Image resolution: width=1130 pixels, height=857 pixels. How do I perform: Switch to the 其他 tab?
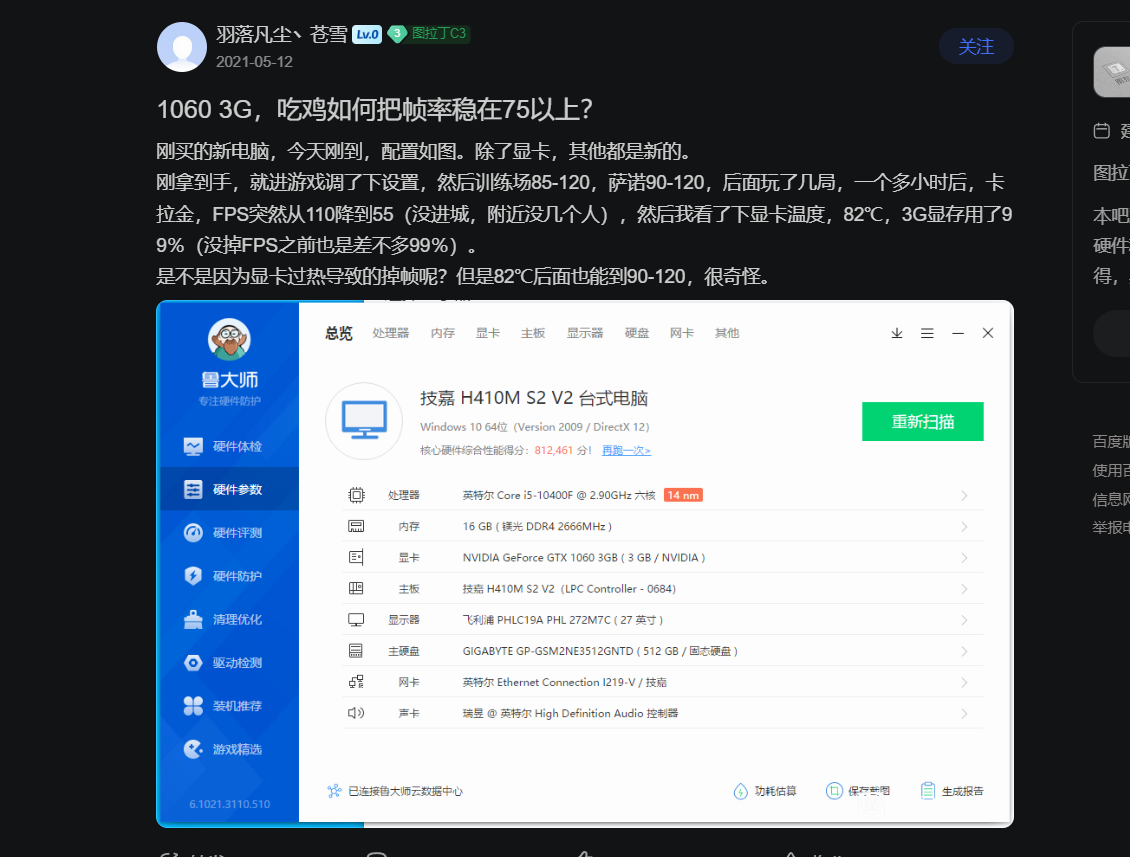pyautogui.click(x=727, y=333)
